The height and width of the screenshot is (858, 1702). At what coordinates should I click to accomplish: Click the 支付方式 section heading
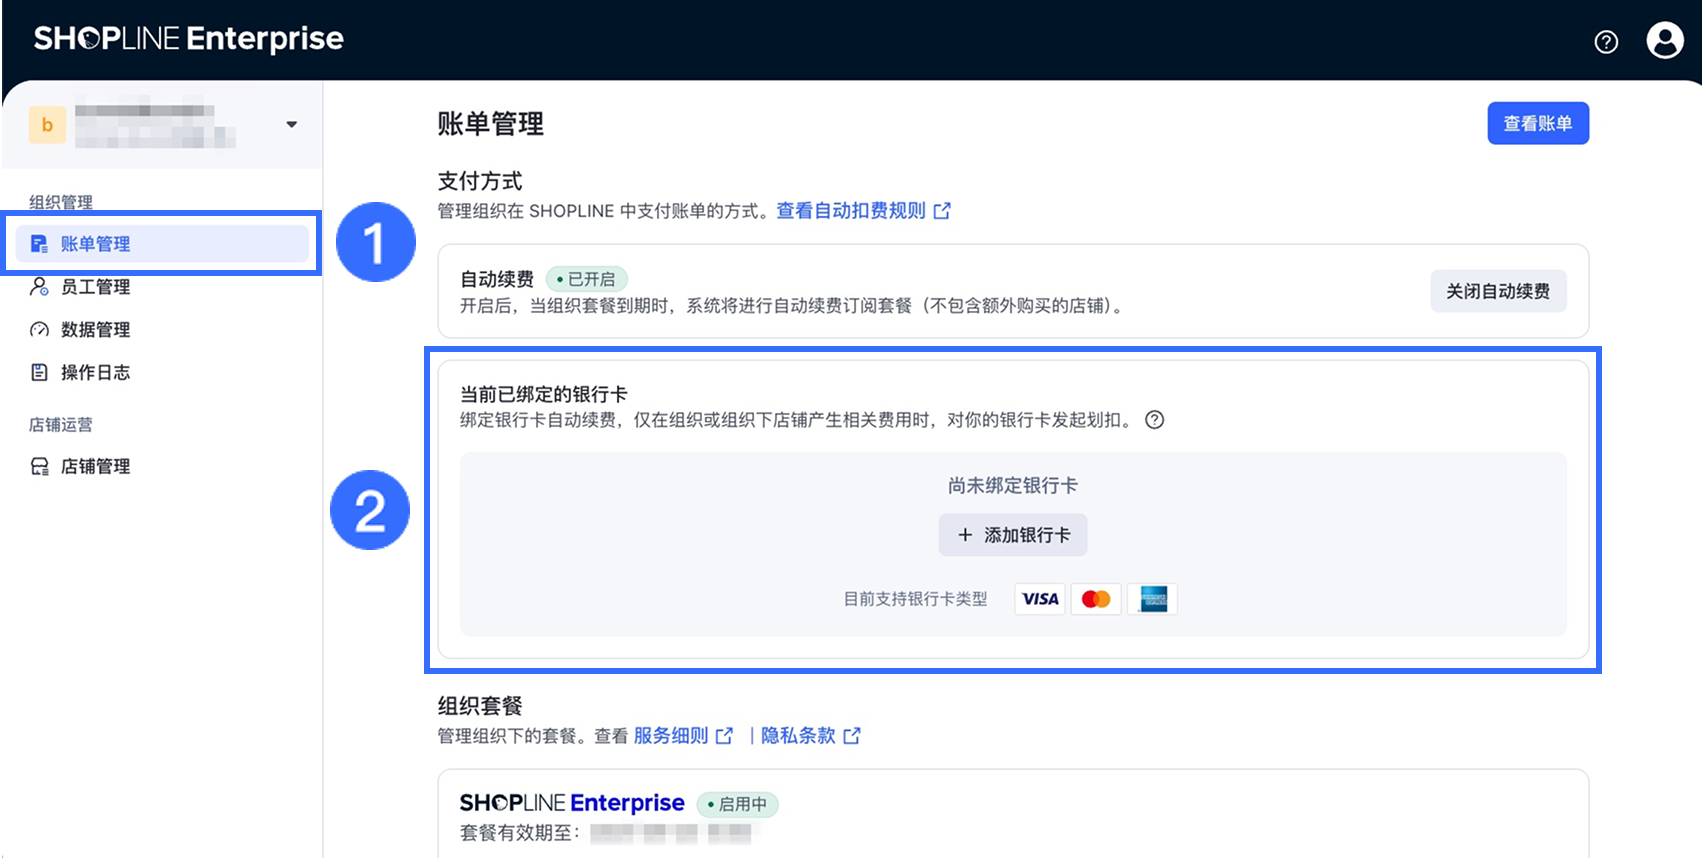point(480,181)
